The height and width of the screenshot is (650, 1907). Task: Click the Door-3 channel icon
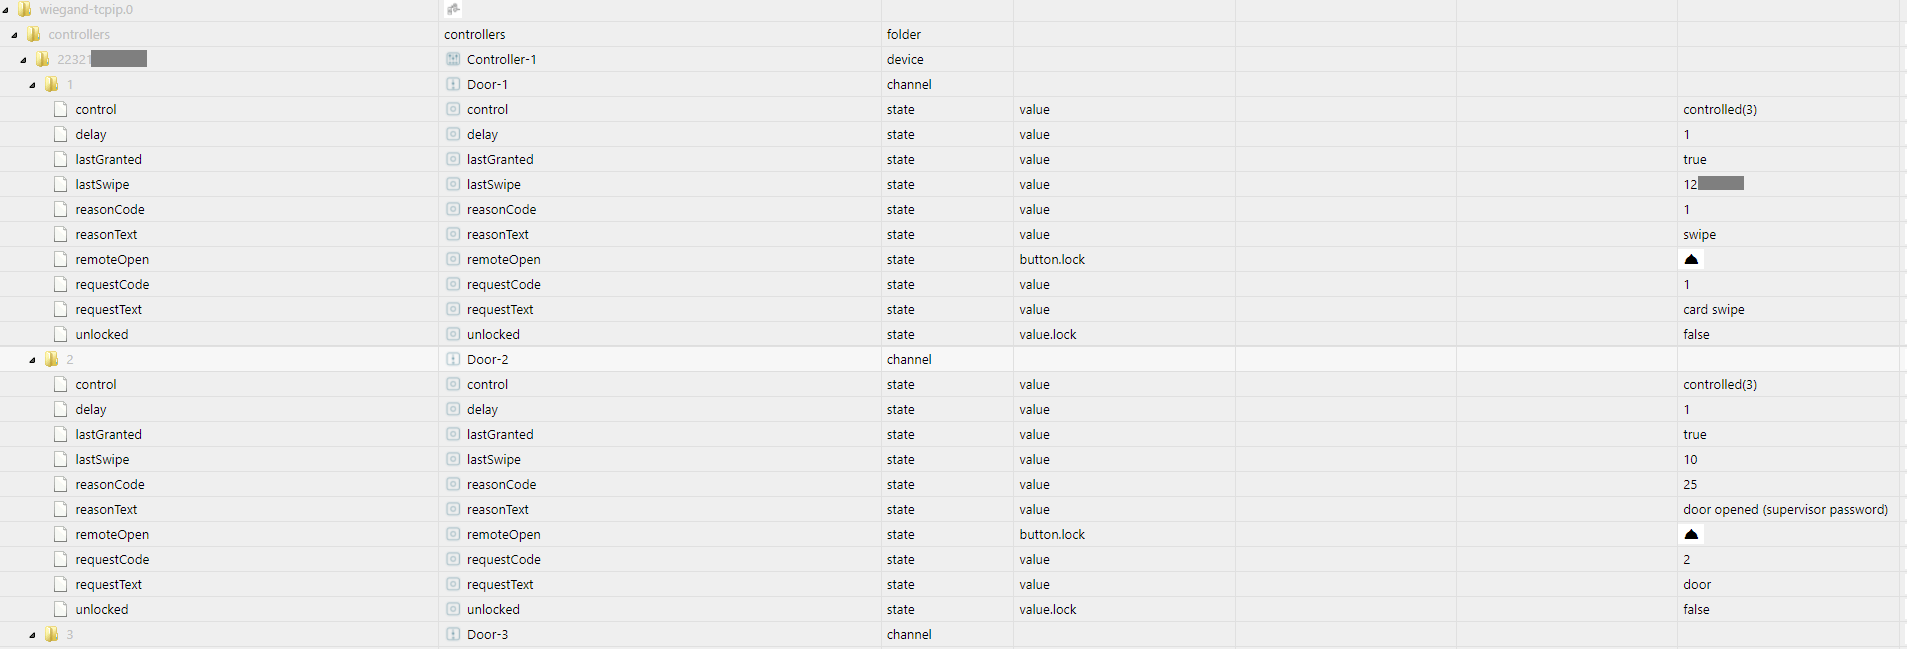point(453,634)
